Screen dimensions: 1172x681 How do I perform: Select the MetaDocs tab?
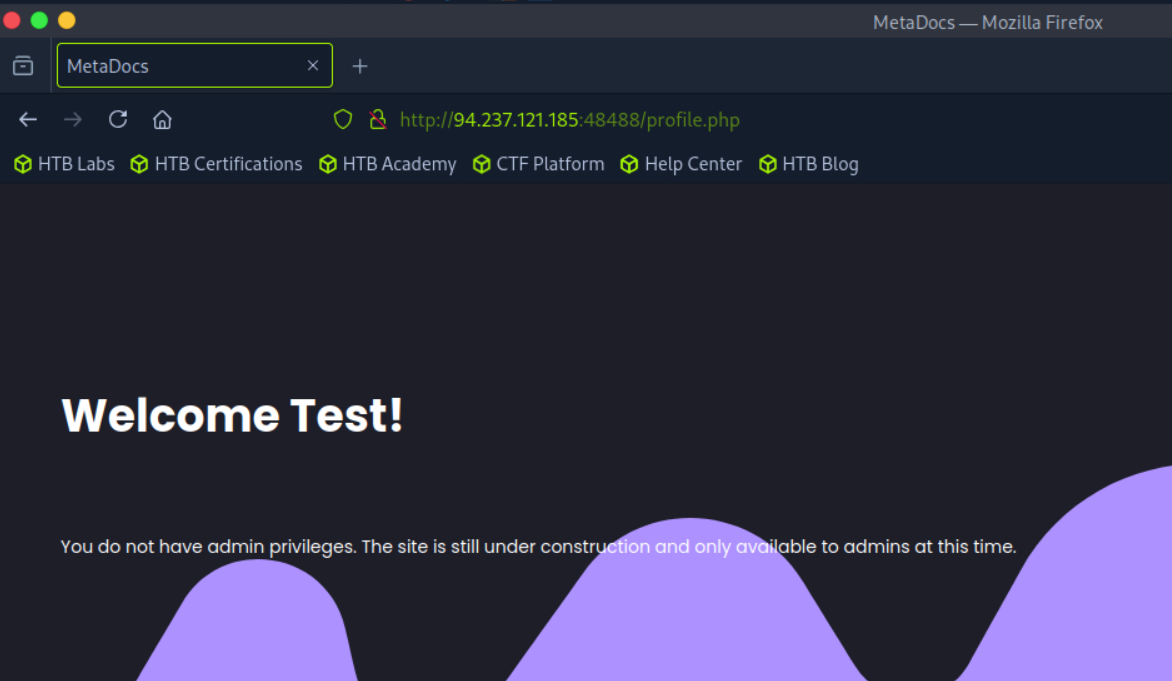[180, 66]
